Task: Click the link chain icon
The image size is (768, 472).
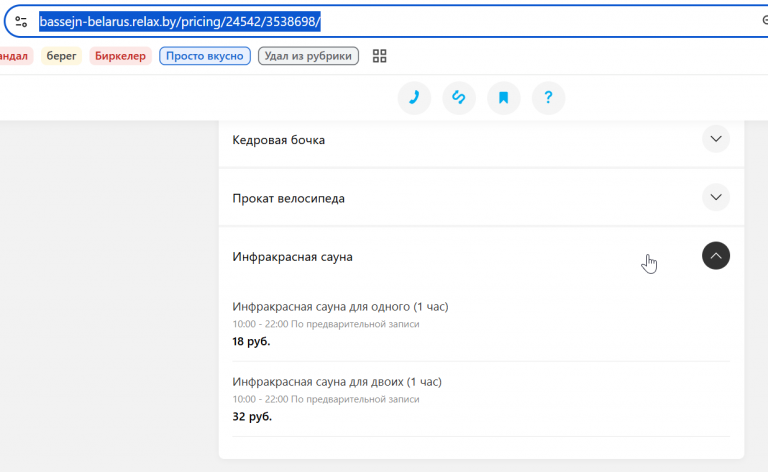Action: click(x=459, y=98)
